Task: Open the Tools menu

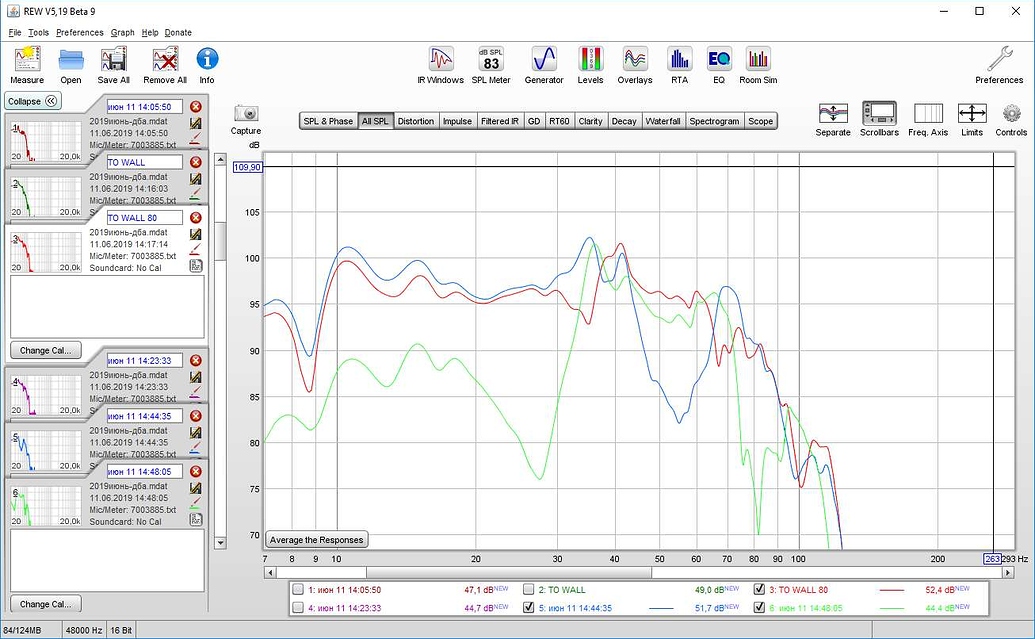Action: (x=38, y=32)
